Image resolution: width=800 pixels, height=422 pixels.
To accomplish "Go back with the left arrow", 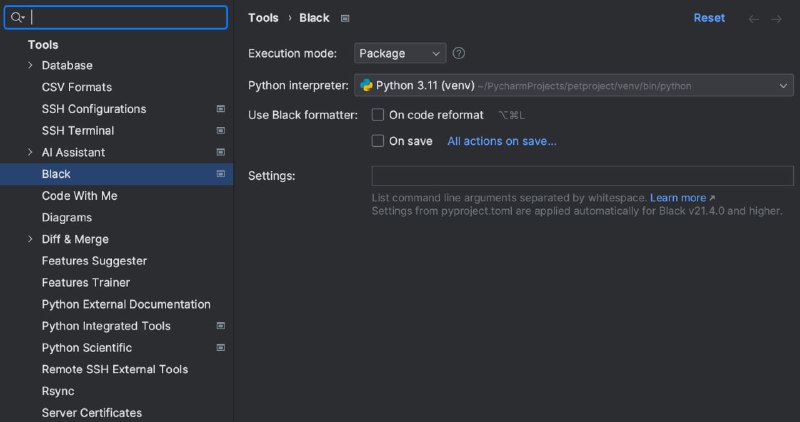I will click(x=754, y=19).
